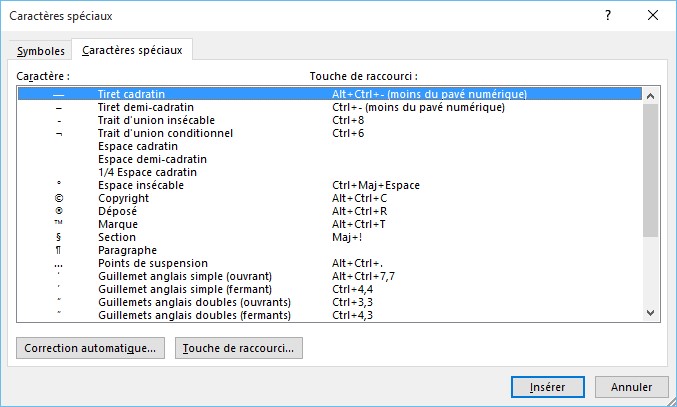Select the Paragraphe ¶ symbol row

click(x=127, y=250)
